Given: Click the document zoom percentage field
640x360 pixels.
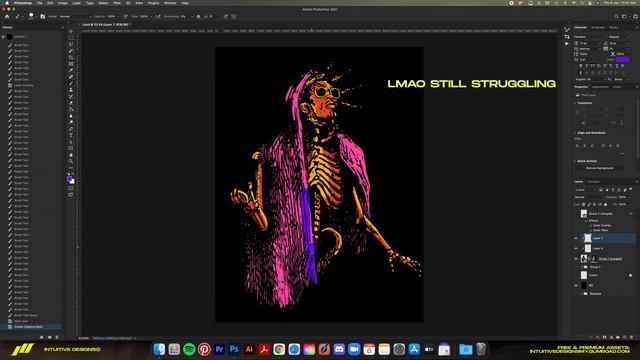Looking at the screenshot, I should (x=83, y=338).
